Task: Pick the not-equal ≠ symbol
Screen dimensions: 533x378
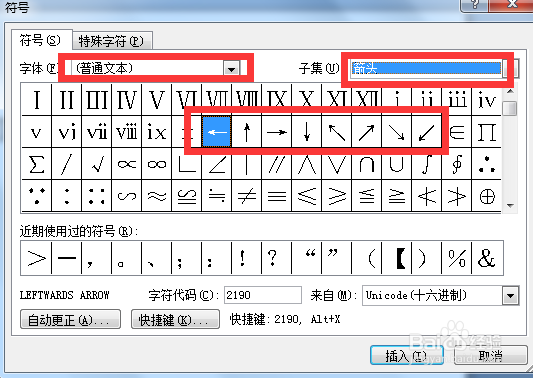Action: click(247, 196)
